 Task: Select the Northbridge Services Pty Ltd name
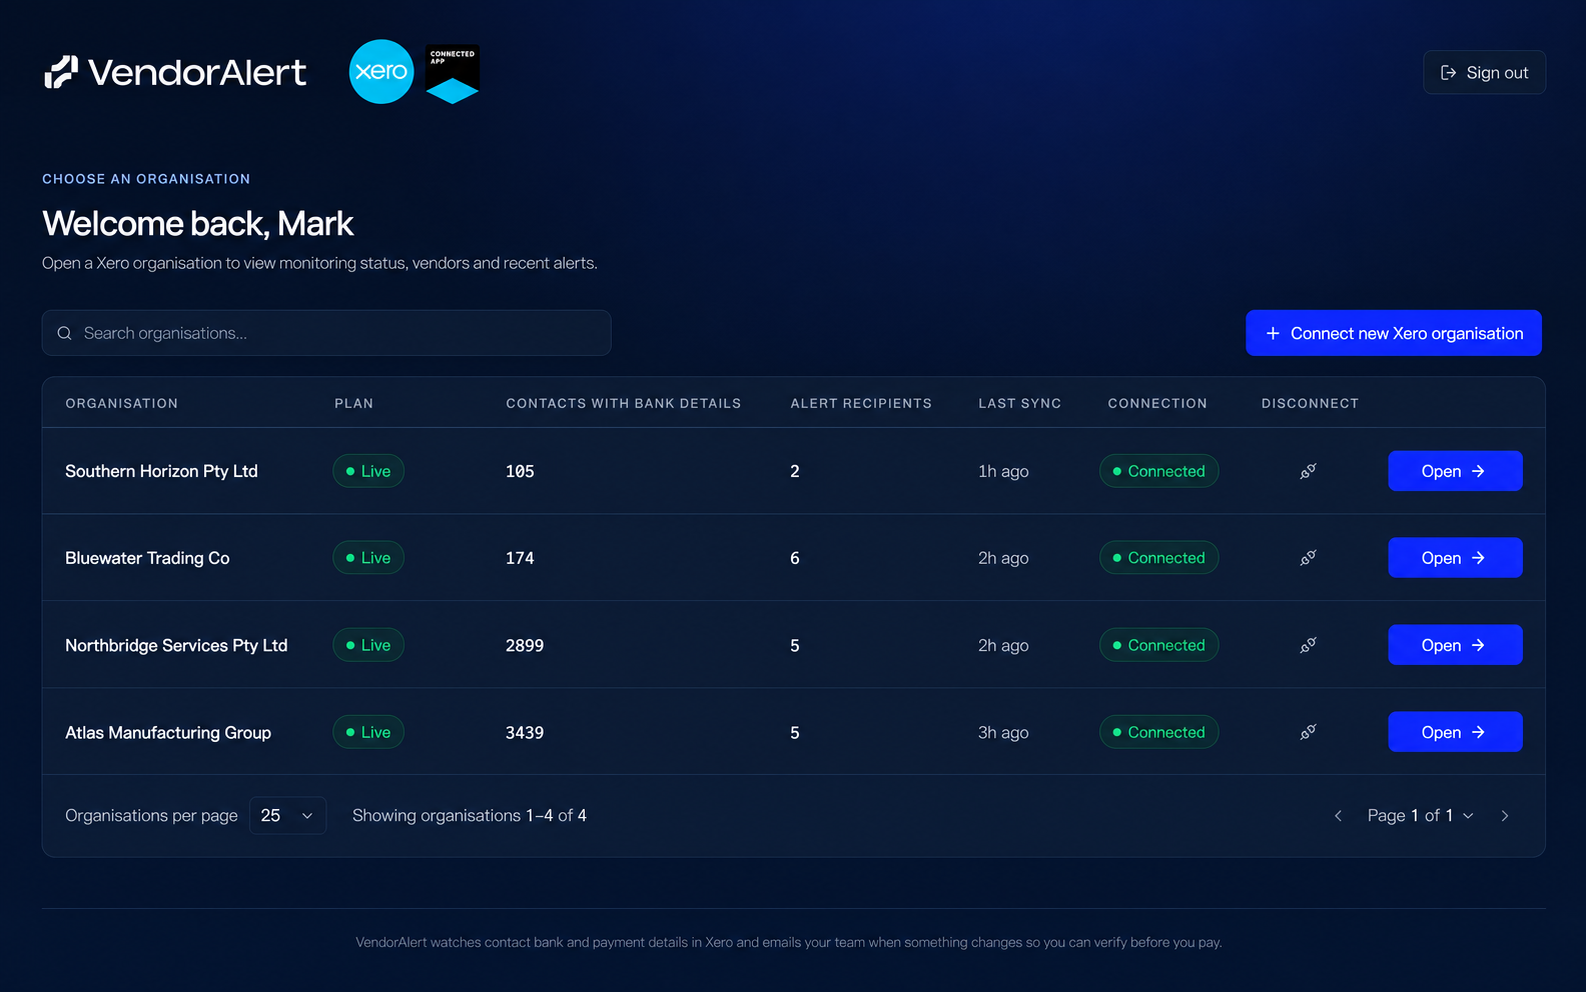176,645
